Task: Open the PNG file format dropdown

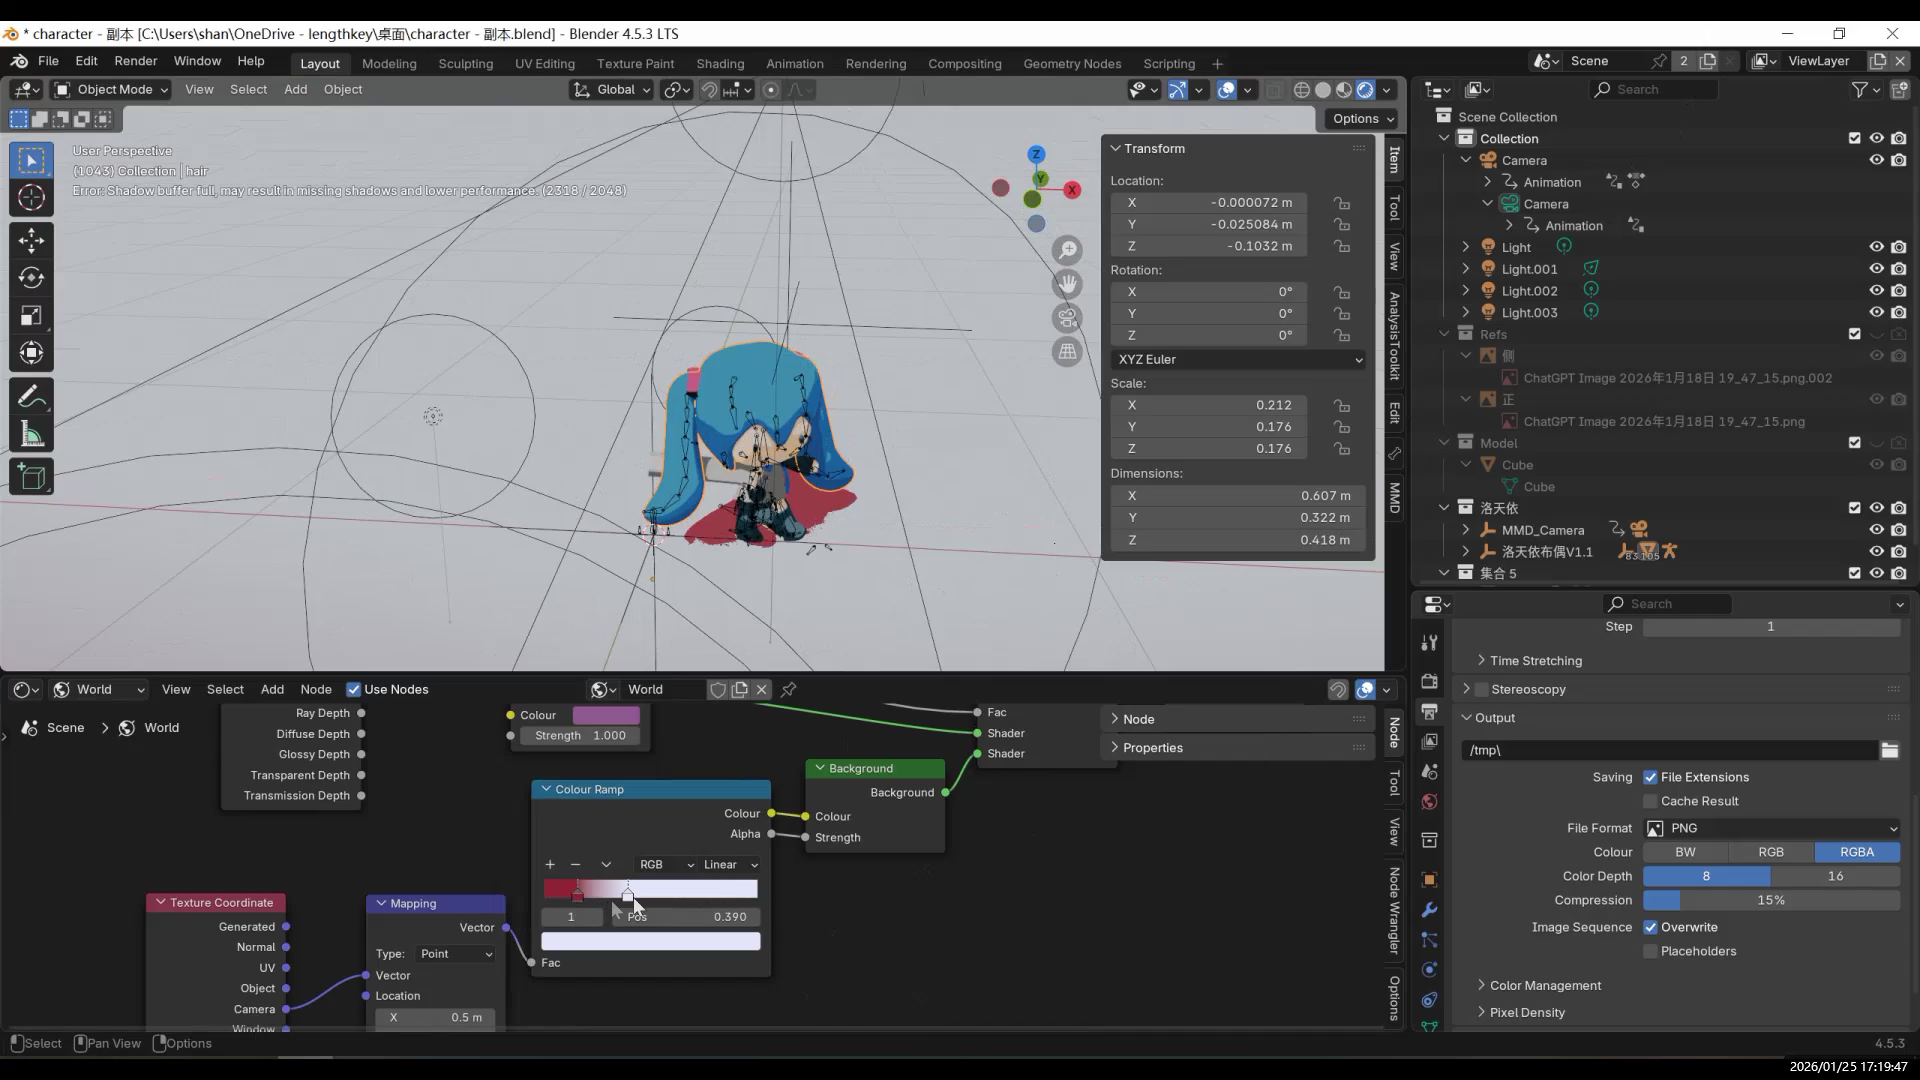Action: coord(1772,828)
